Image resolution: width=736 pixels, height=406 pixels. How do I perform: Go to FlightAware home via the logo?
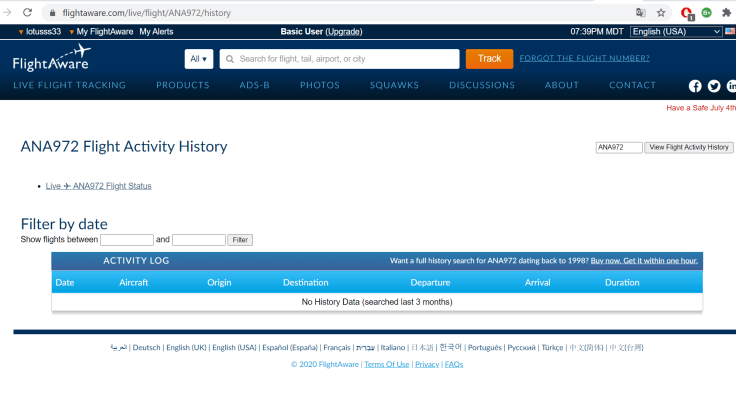pos(52,58)
